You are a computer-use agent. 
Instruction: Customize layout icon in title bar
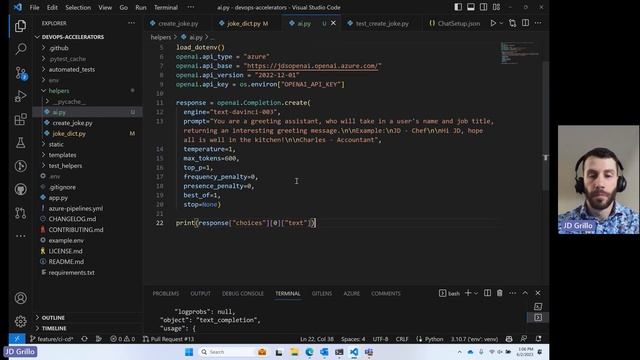point(496,7)
